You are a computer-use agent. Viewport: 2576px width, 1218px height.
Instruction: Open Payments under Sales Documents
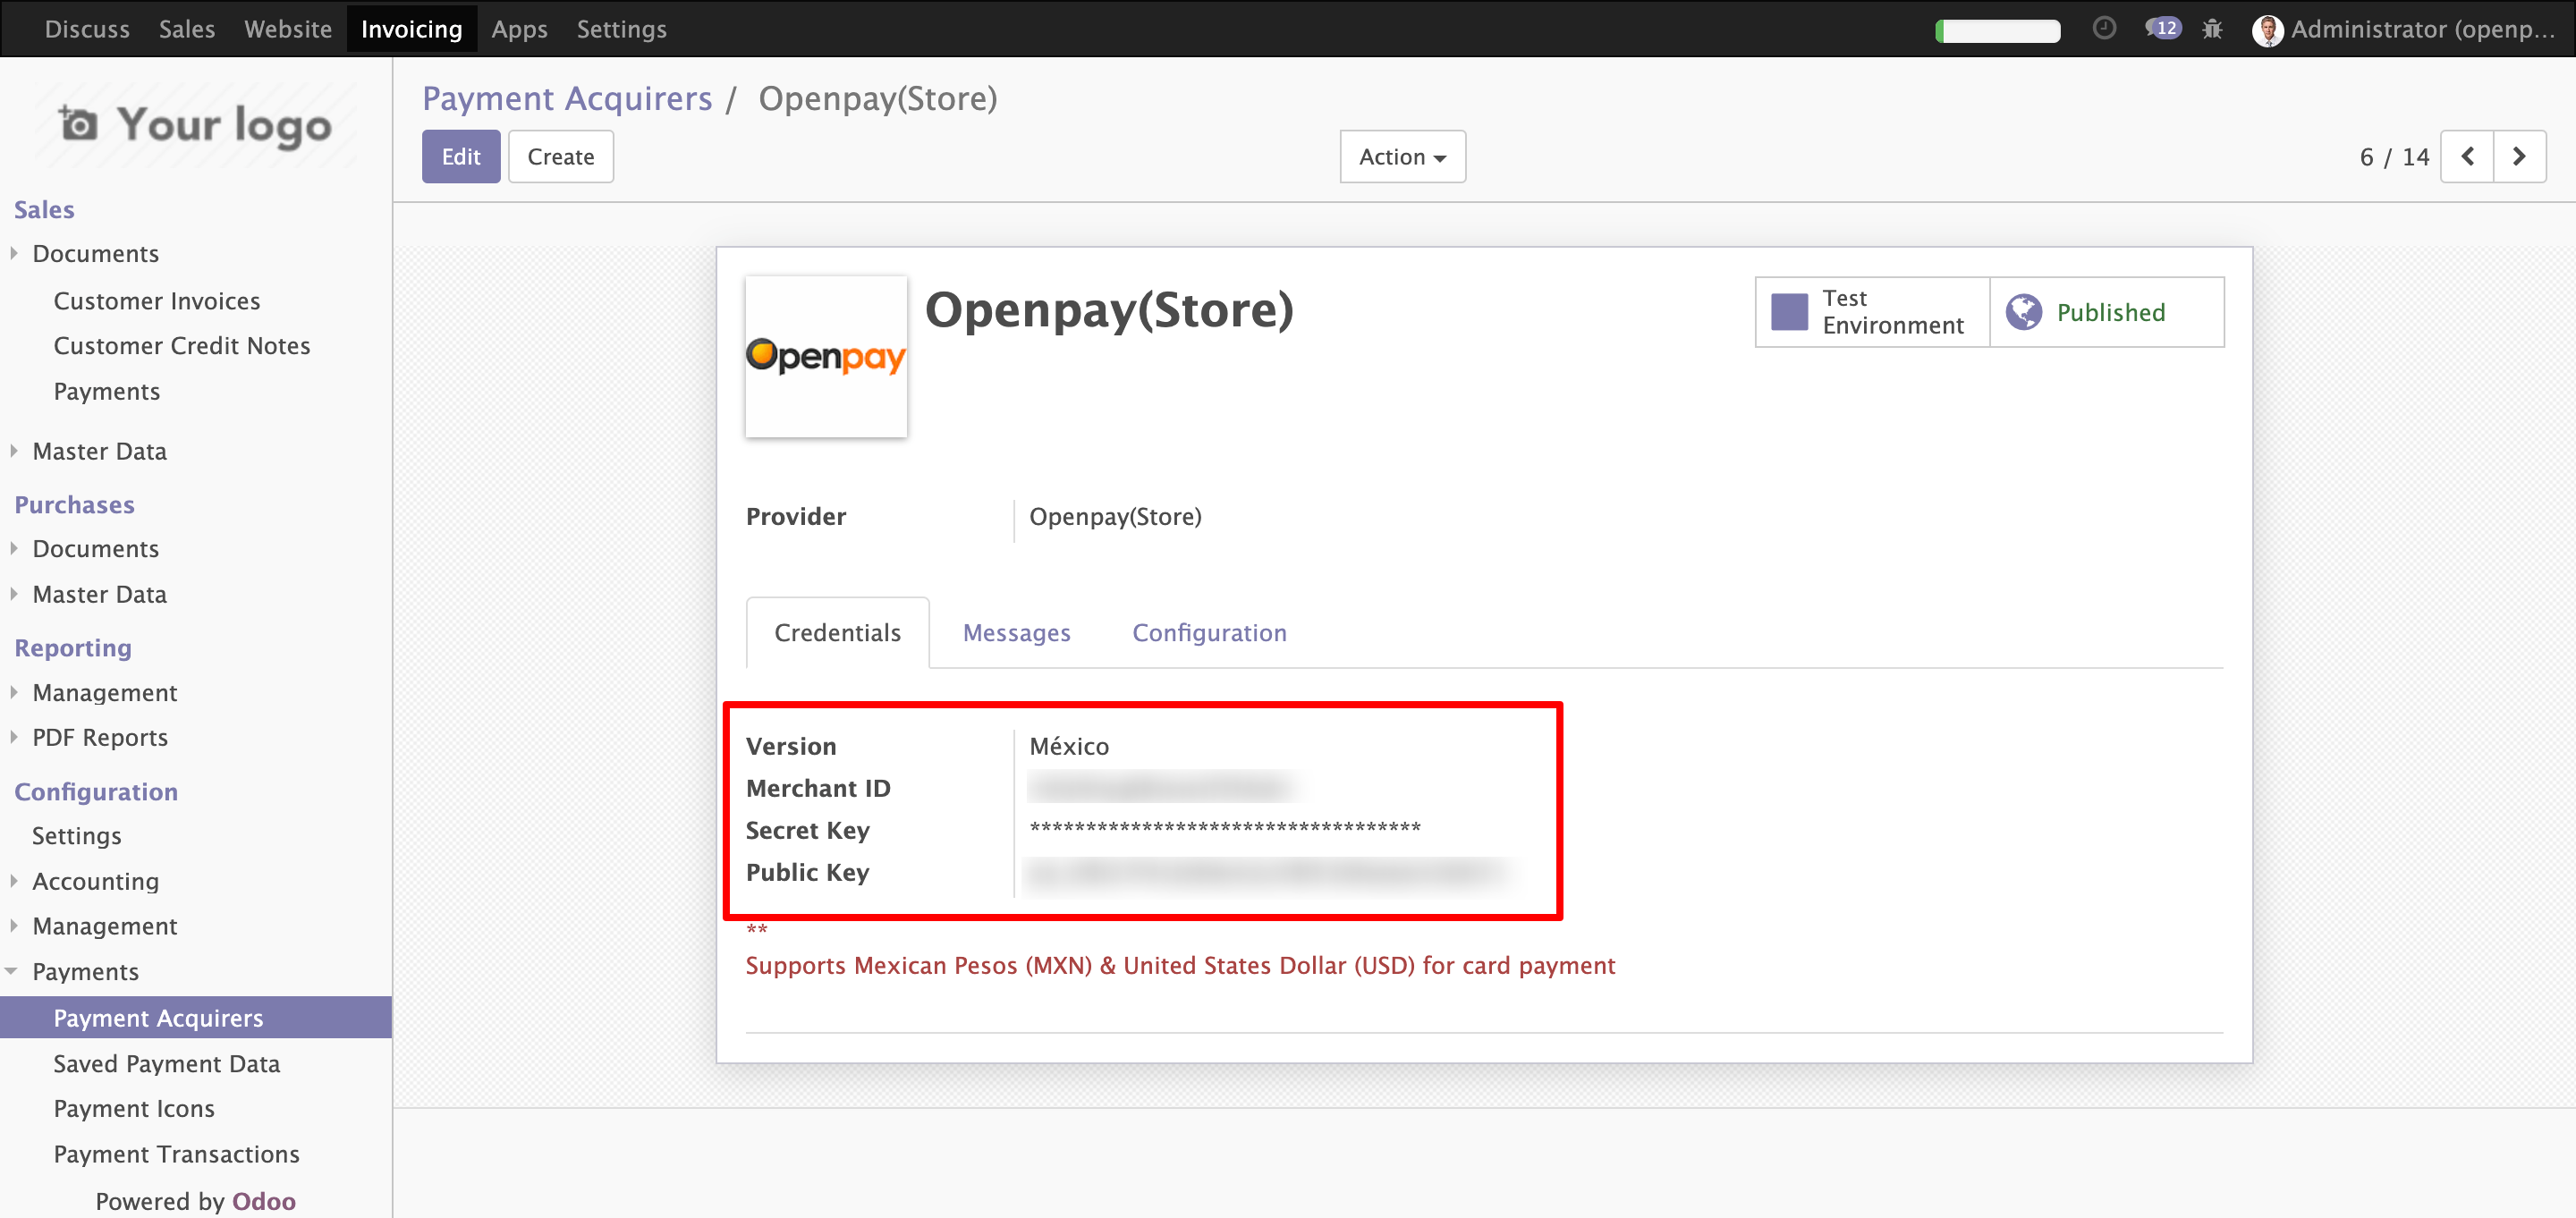click(107, 391)
